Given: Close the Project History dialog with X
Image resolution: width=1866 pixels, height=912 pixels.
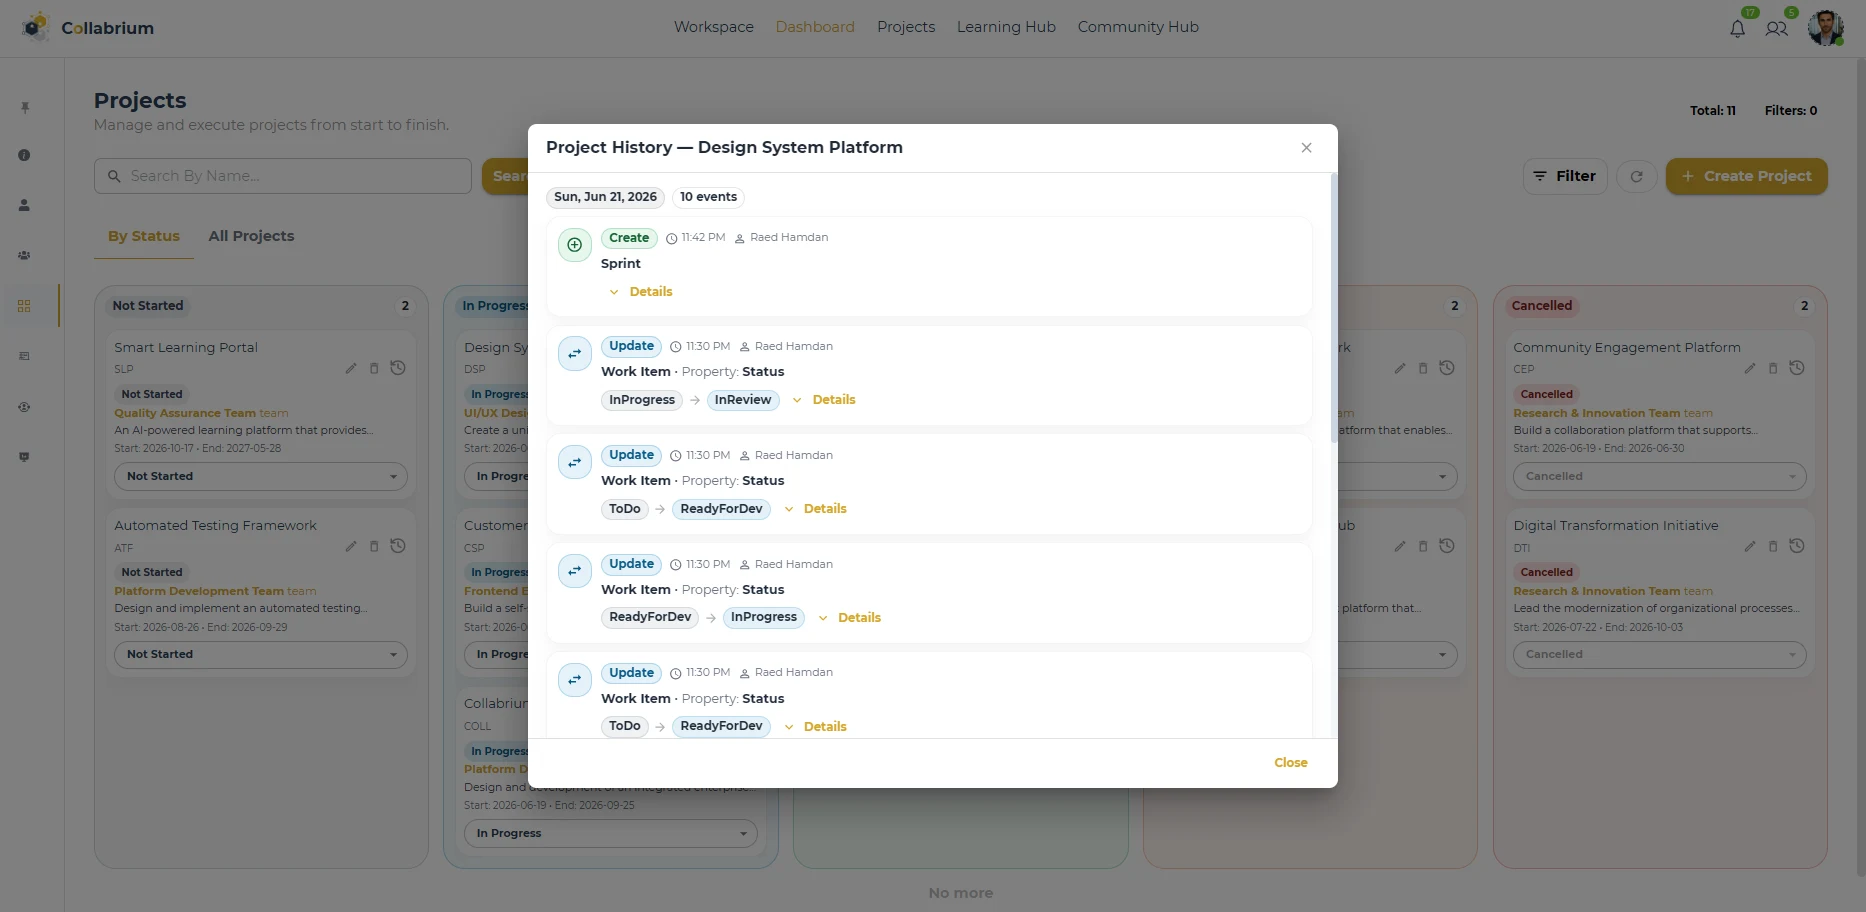Looking at the screenshot, I should 1306,148.
